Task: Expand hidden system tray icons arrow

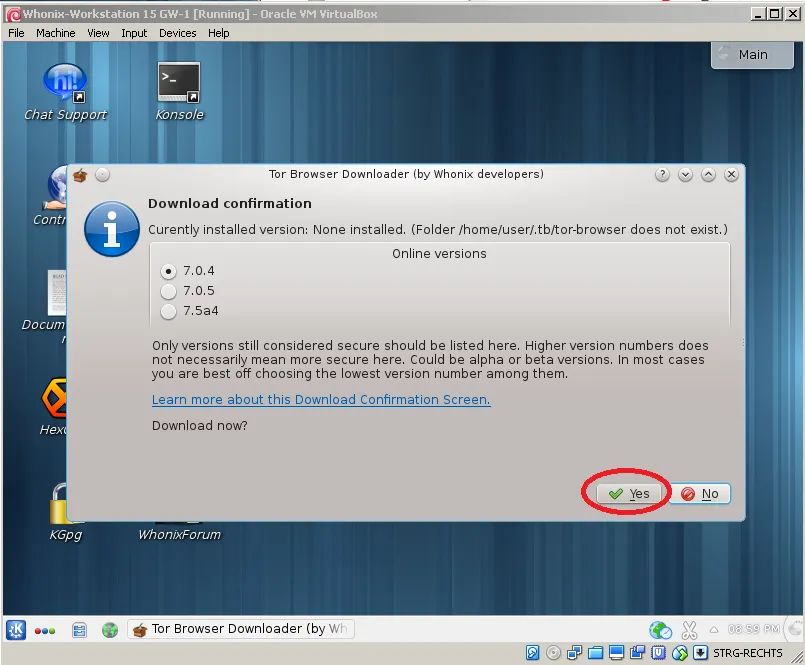Action: click(714, 630)
